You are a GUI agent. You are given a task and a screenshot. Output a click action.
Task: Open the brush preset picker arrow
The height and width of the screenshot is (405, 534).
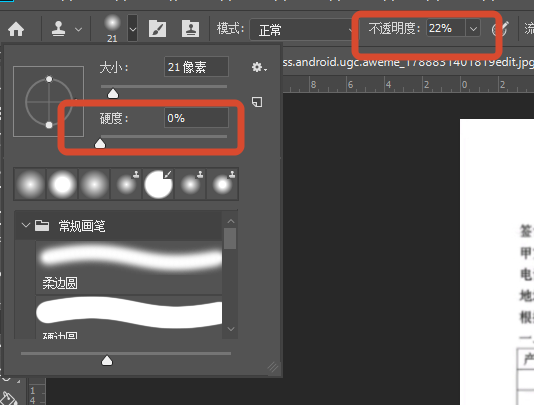(x=133, y=29)
